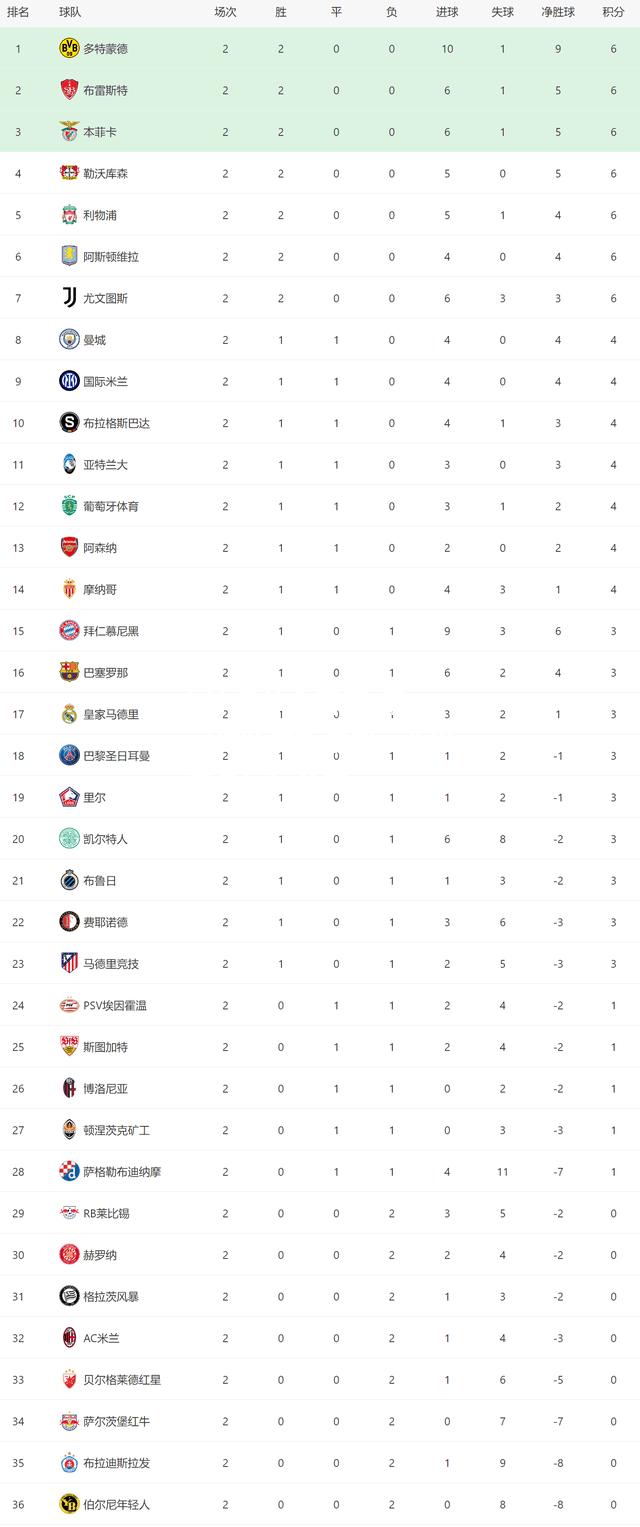Click the 净胜球 column header
This screenshot has width=640, height=1527.
tap(557, 13)
